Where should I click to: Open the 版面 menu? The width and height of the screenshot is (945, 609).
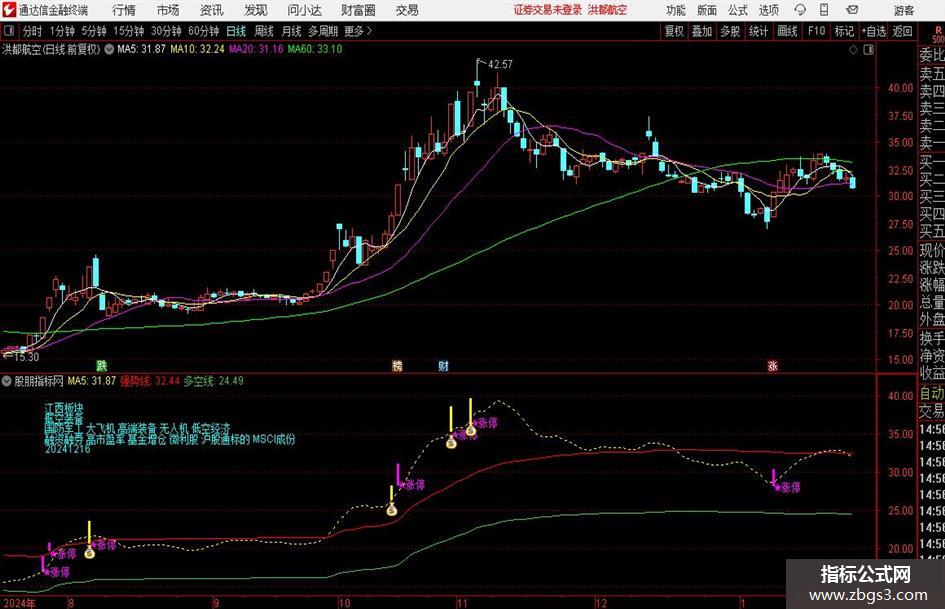(707, 10)
